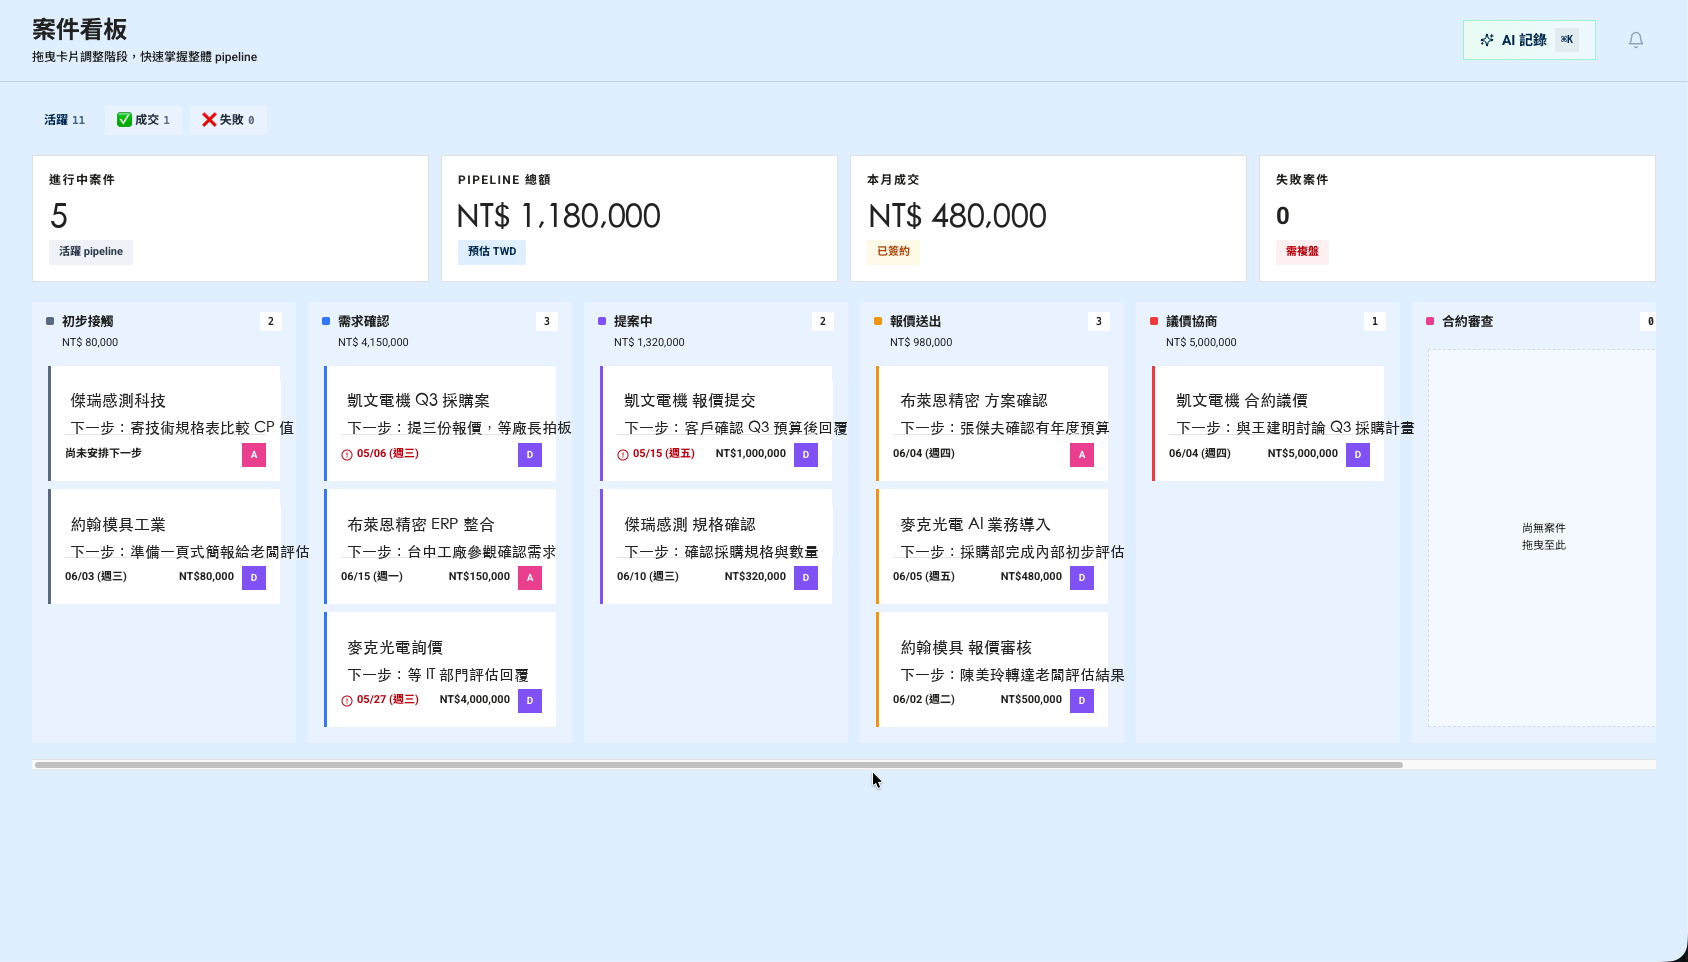Click the D avatar on 凱文電機 Q3 採購案
The height and width of the screenshot is (962, 1688).
coord(530,455)
